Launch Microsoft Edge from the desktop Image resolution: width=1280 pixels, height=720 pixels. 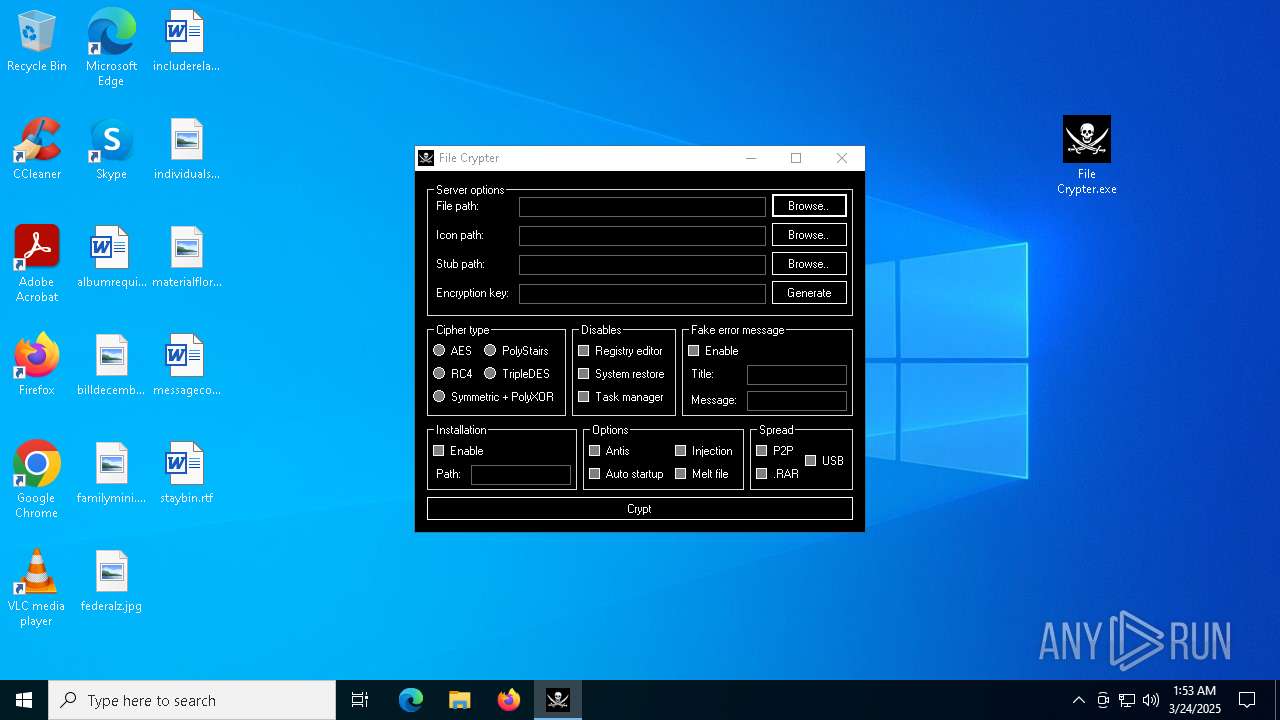(111, 47)
